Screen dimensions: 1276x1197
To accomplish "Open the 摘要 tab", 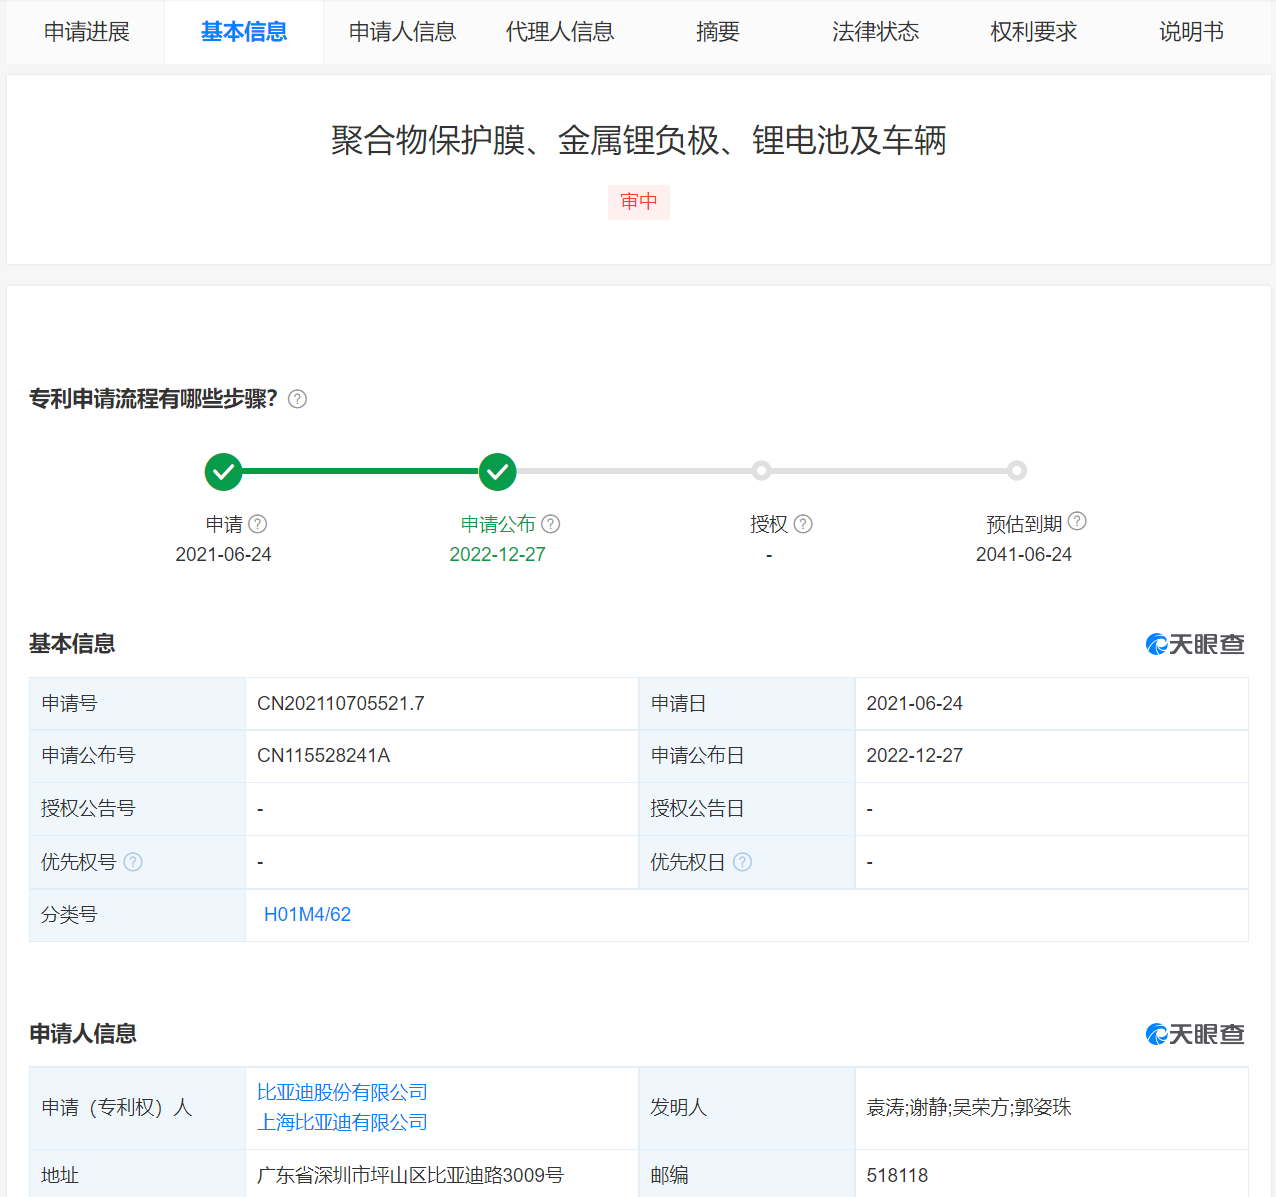I will (718, 32).
